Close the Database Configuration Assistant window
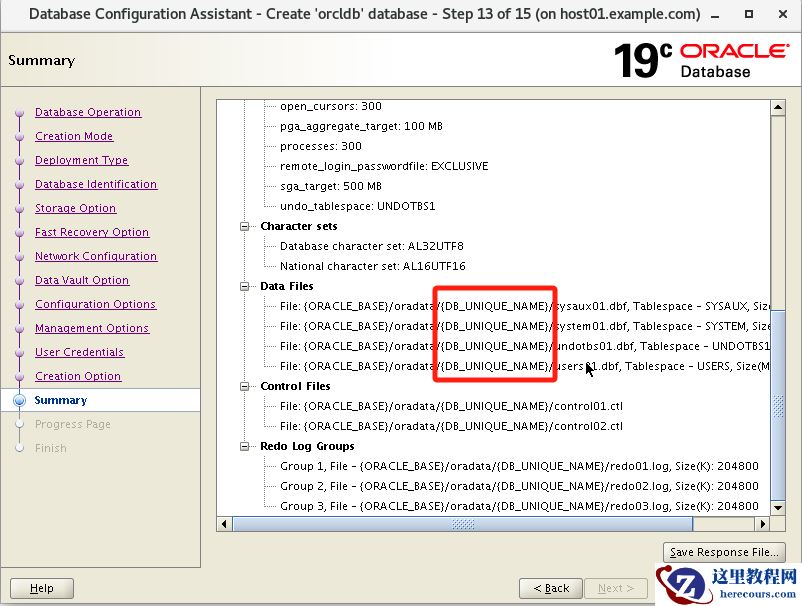This screenshot has width=802, height=606. [783, 14]
